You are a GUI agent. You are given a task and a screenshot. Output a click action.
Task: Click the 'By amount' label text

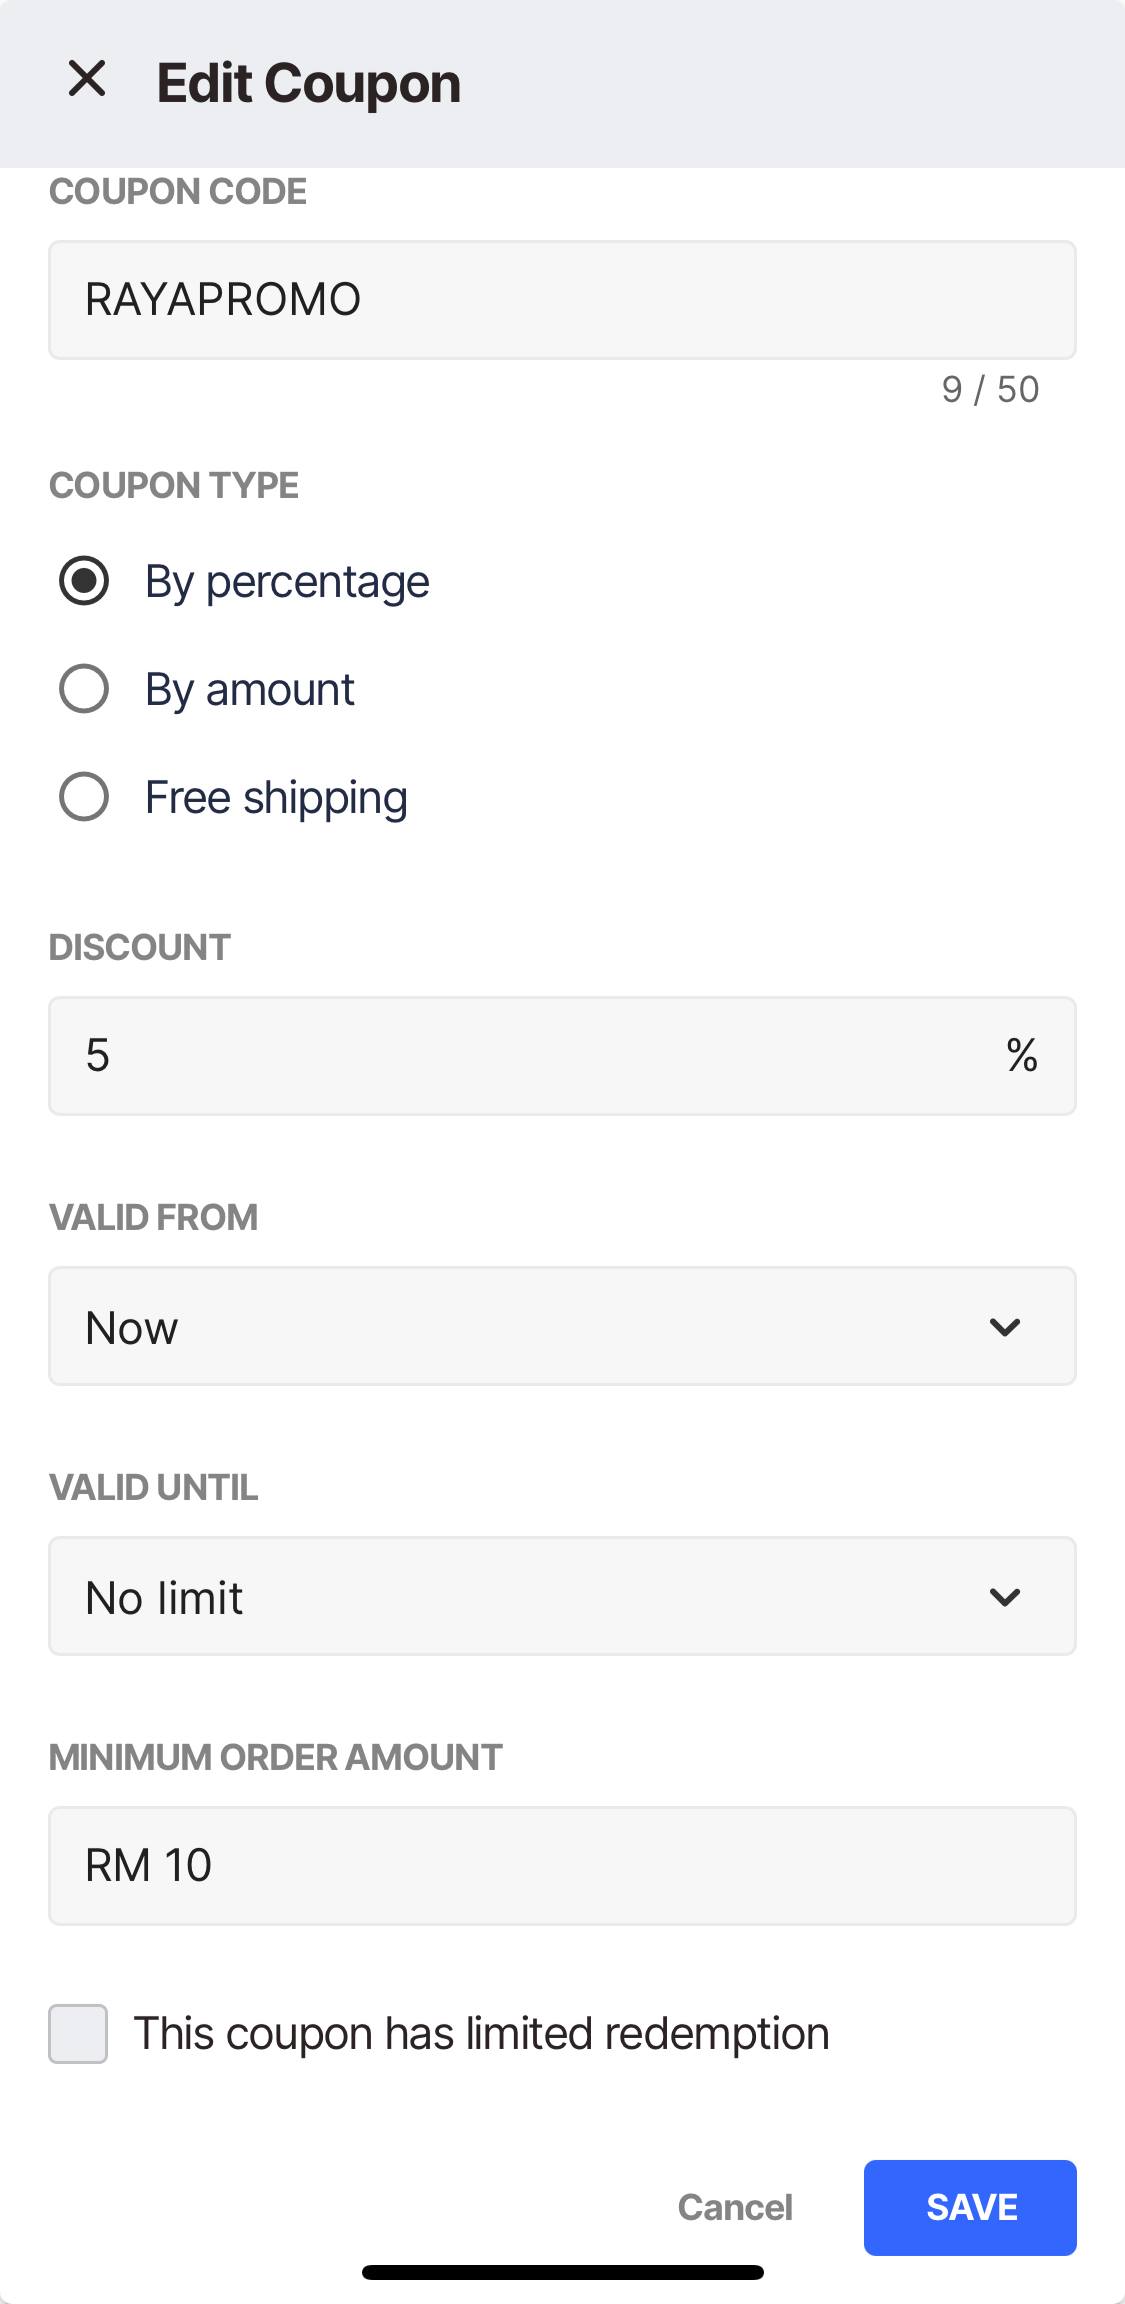click(250, 690)
